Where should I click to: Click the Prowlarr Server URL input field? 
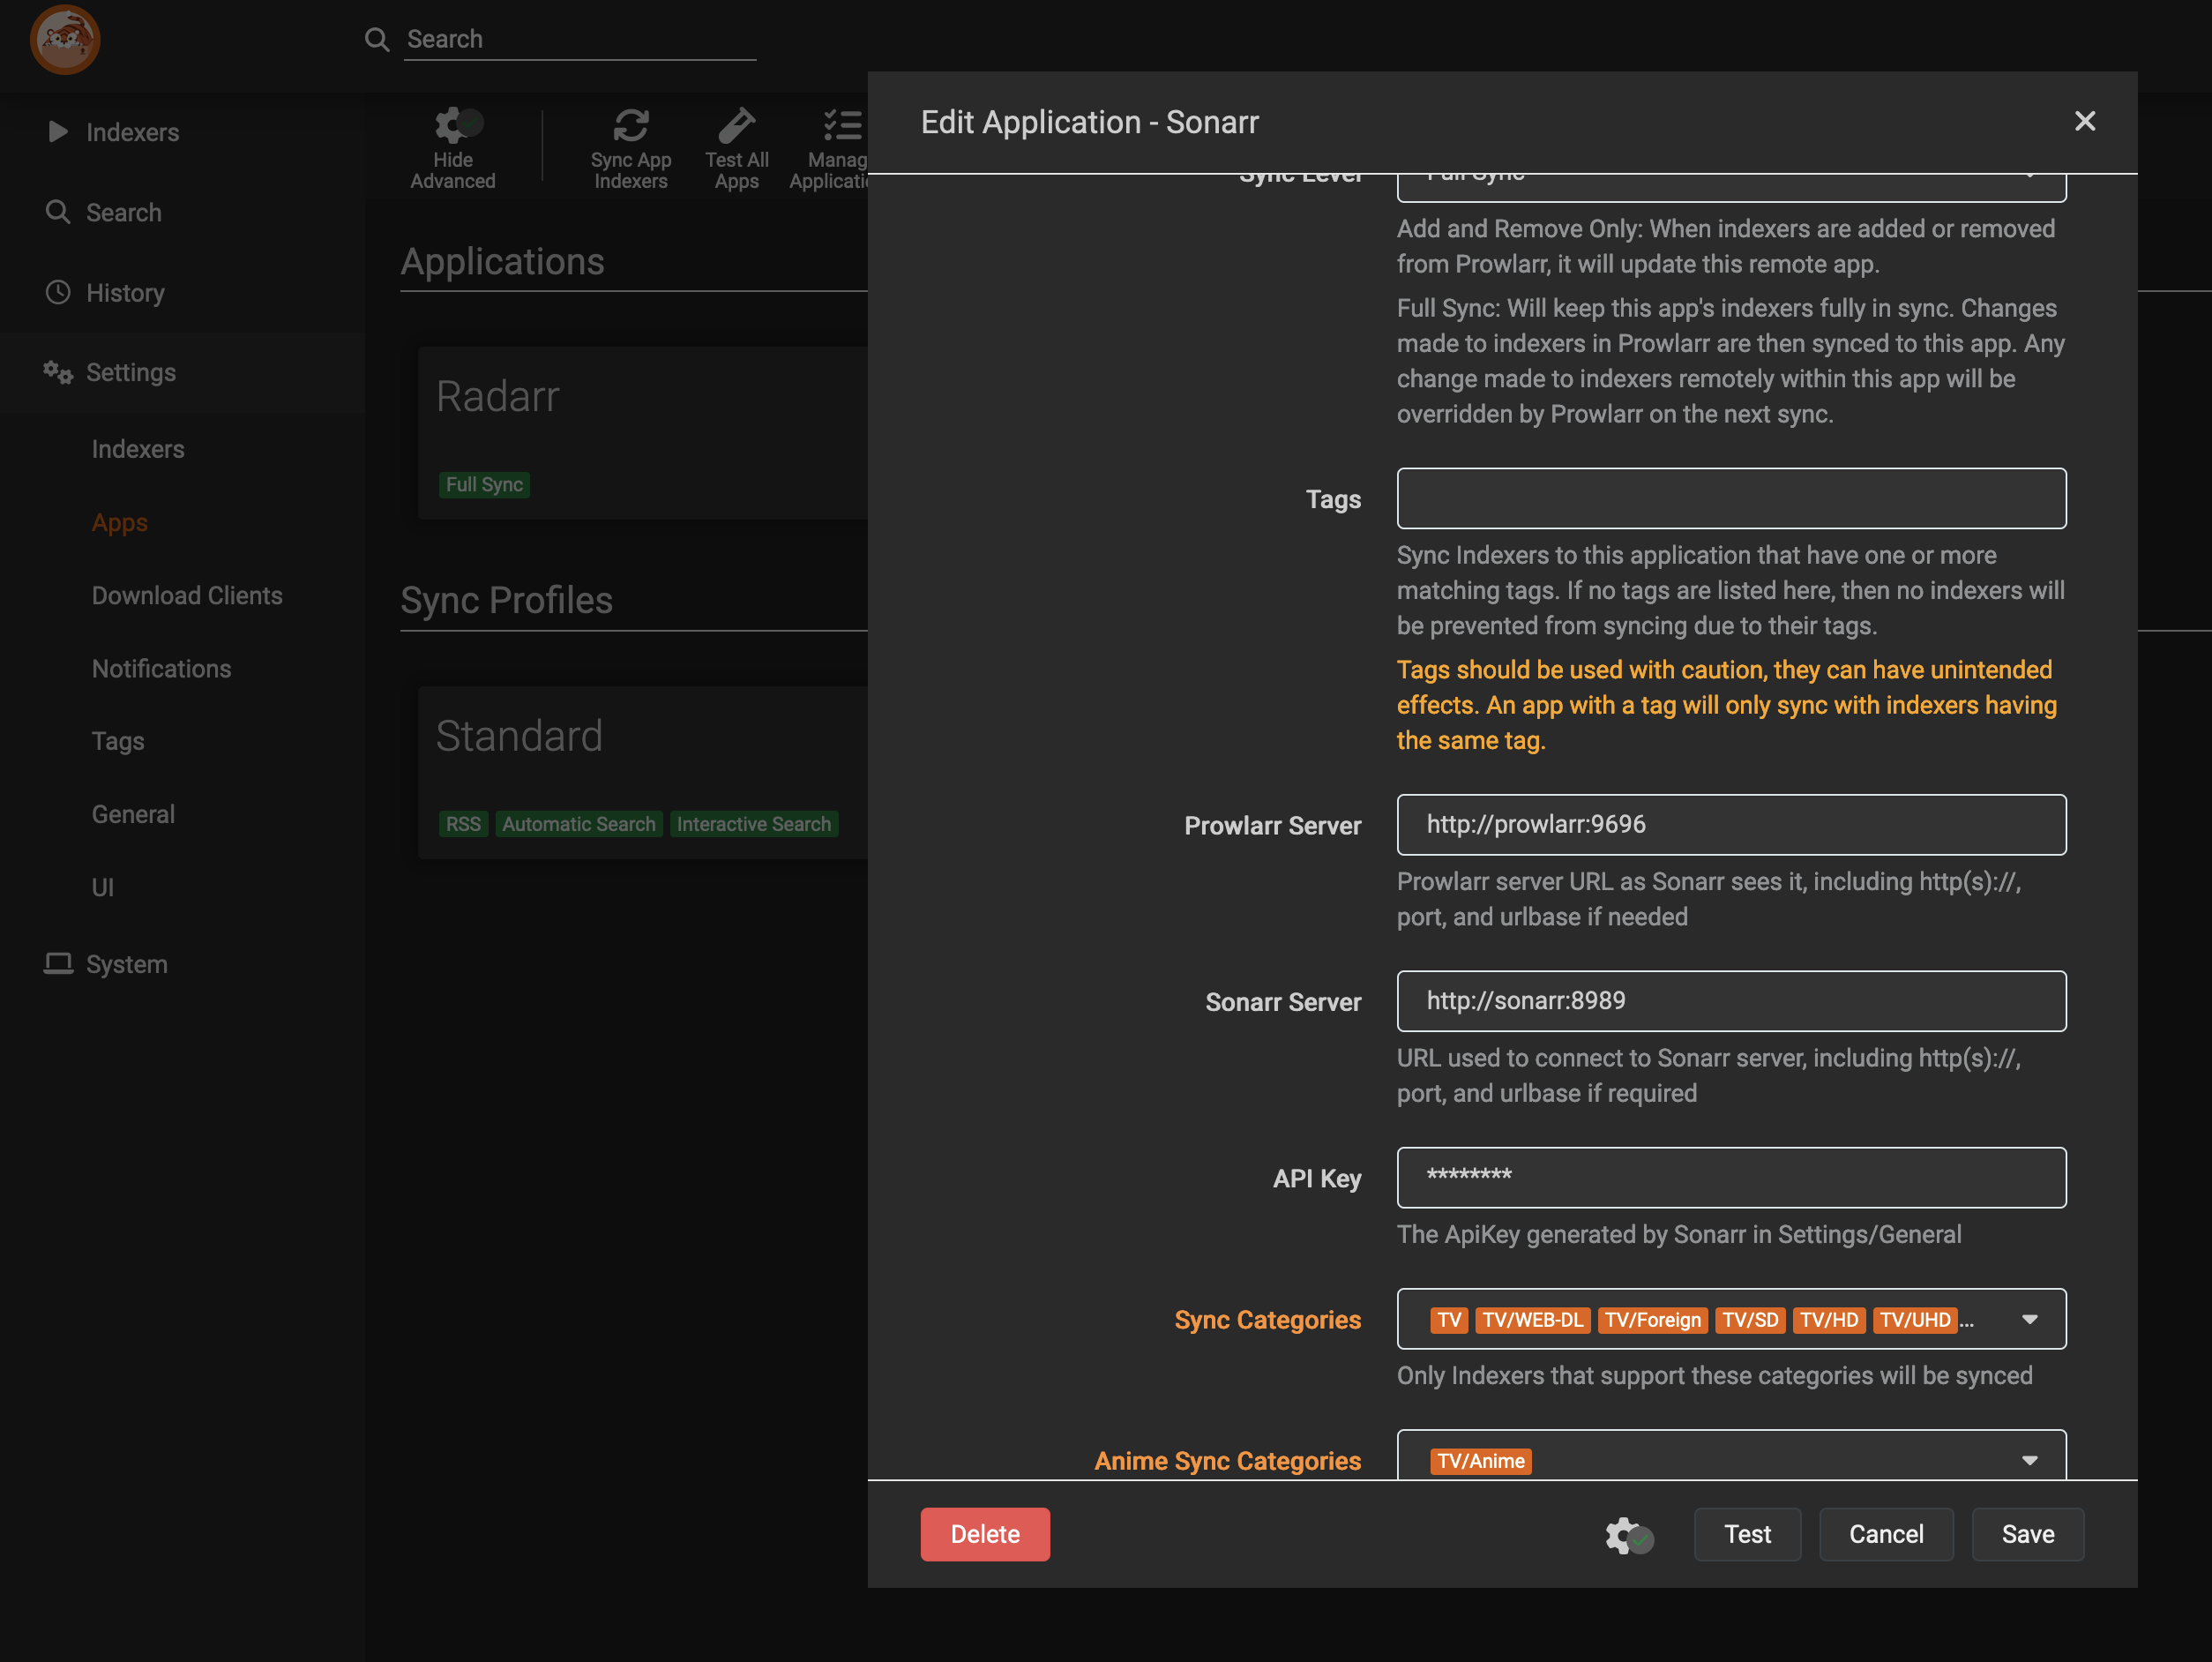click(x=1732, y=824)
